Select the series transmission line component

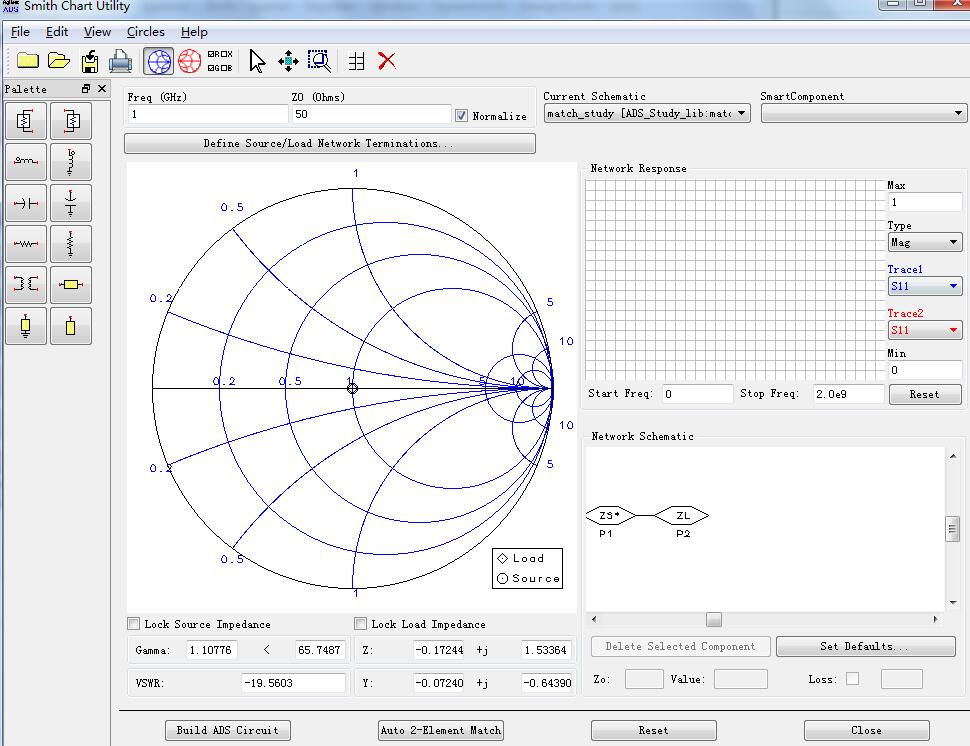click(x=70, y=285)
